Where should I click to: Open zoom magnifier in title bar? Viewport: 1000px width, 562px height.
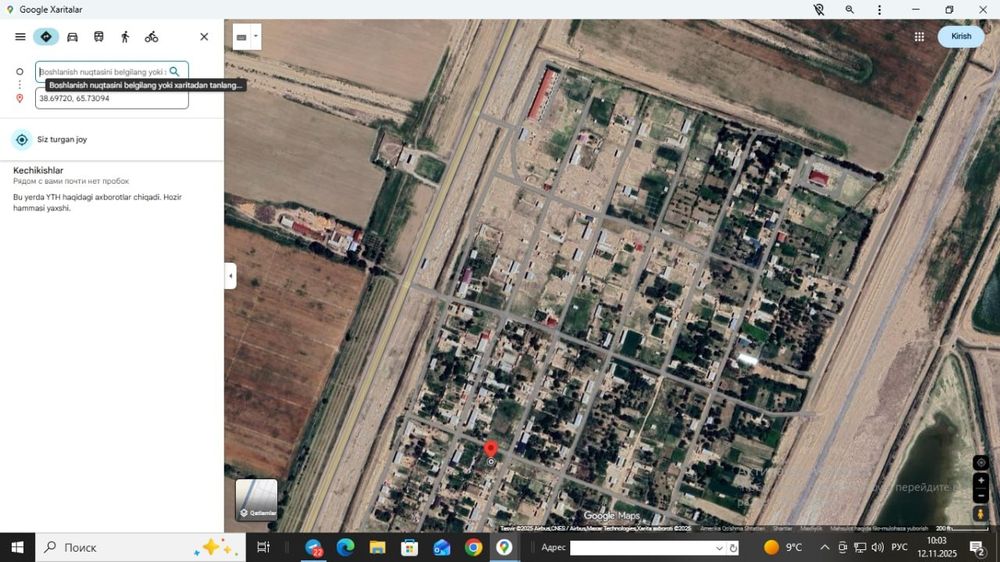849,10
